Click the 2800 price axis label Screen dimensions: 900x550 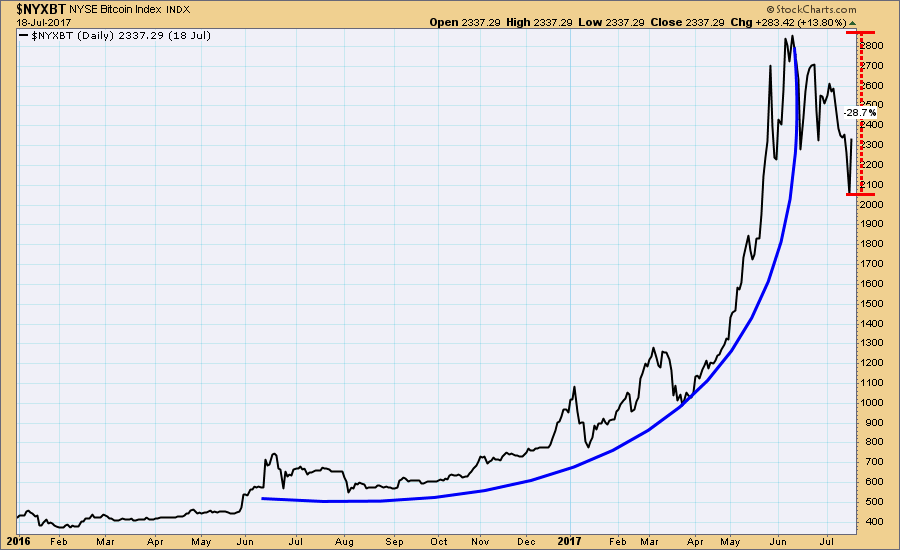[872, 46]
